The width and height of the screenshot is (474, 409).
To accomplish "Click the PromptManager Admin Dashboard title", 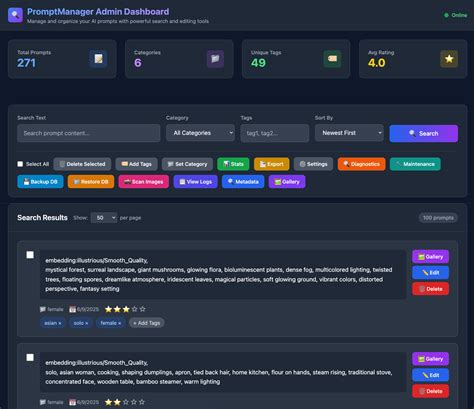I will tap(98, 12).
